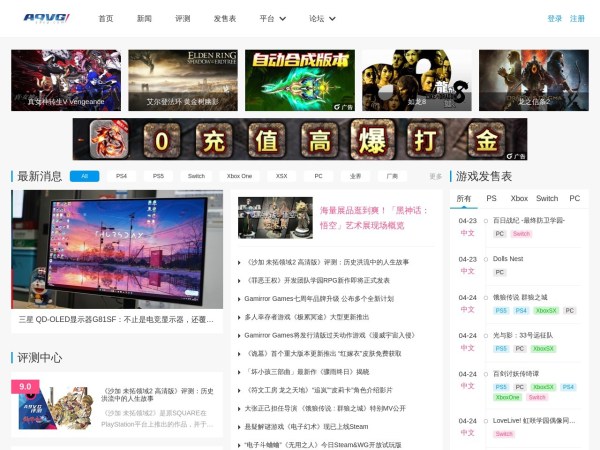Expand the 论坛 dropdown menu
600x450 pixels.
click(321, 18)
